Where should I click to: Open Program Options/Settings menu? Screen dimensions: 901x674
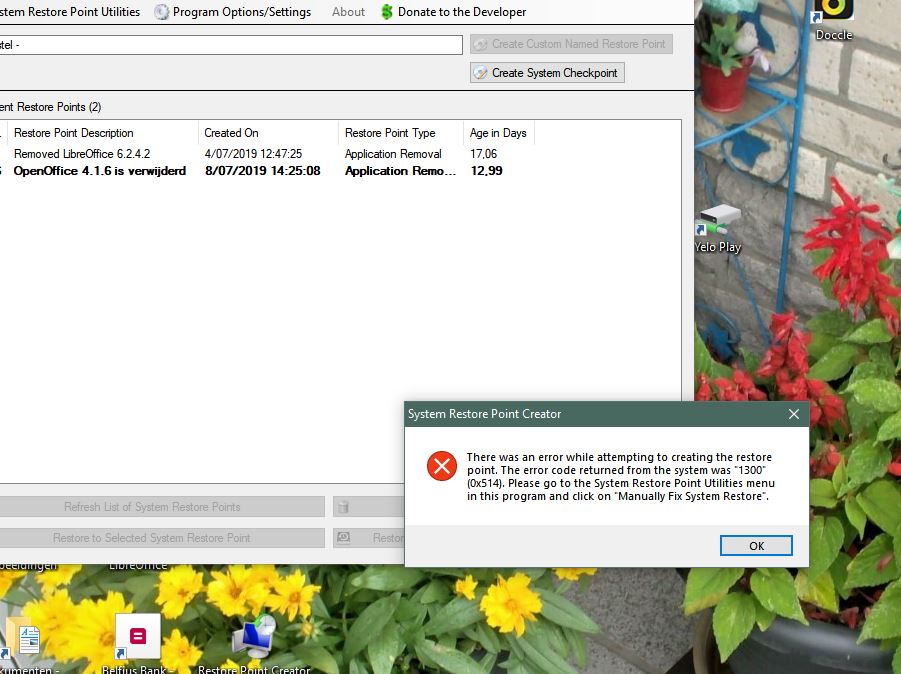coord(241,12)
